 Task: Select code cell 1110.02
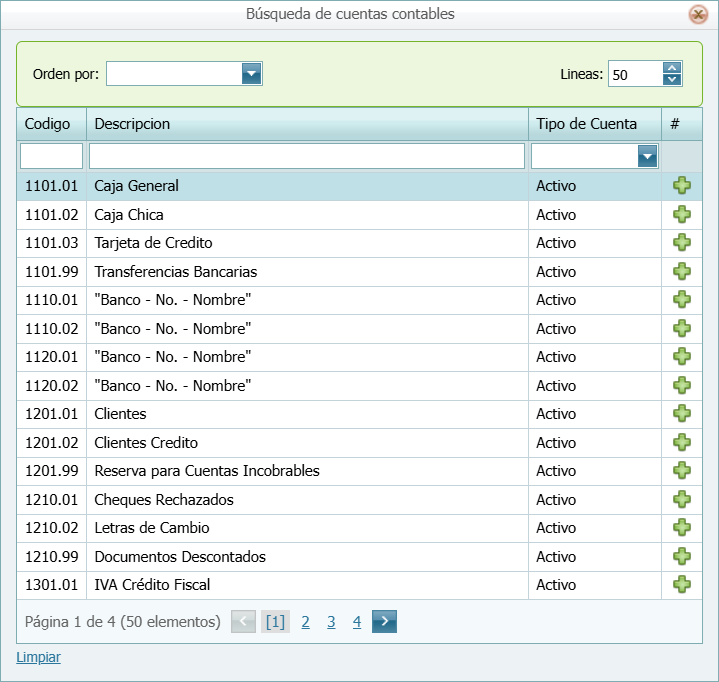51,328
